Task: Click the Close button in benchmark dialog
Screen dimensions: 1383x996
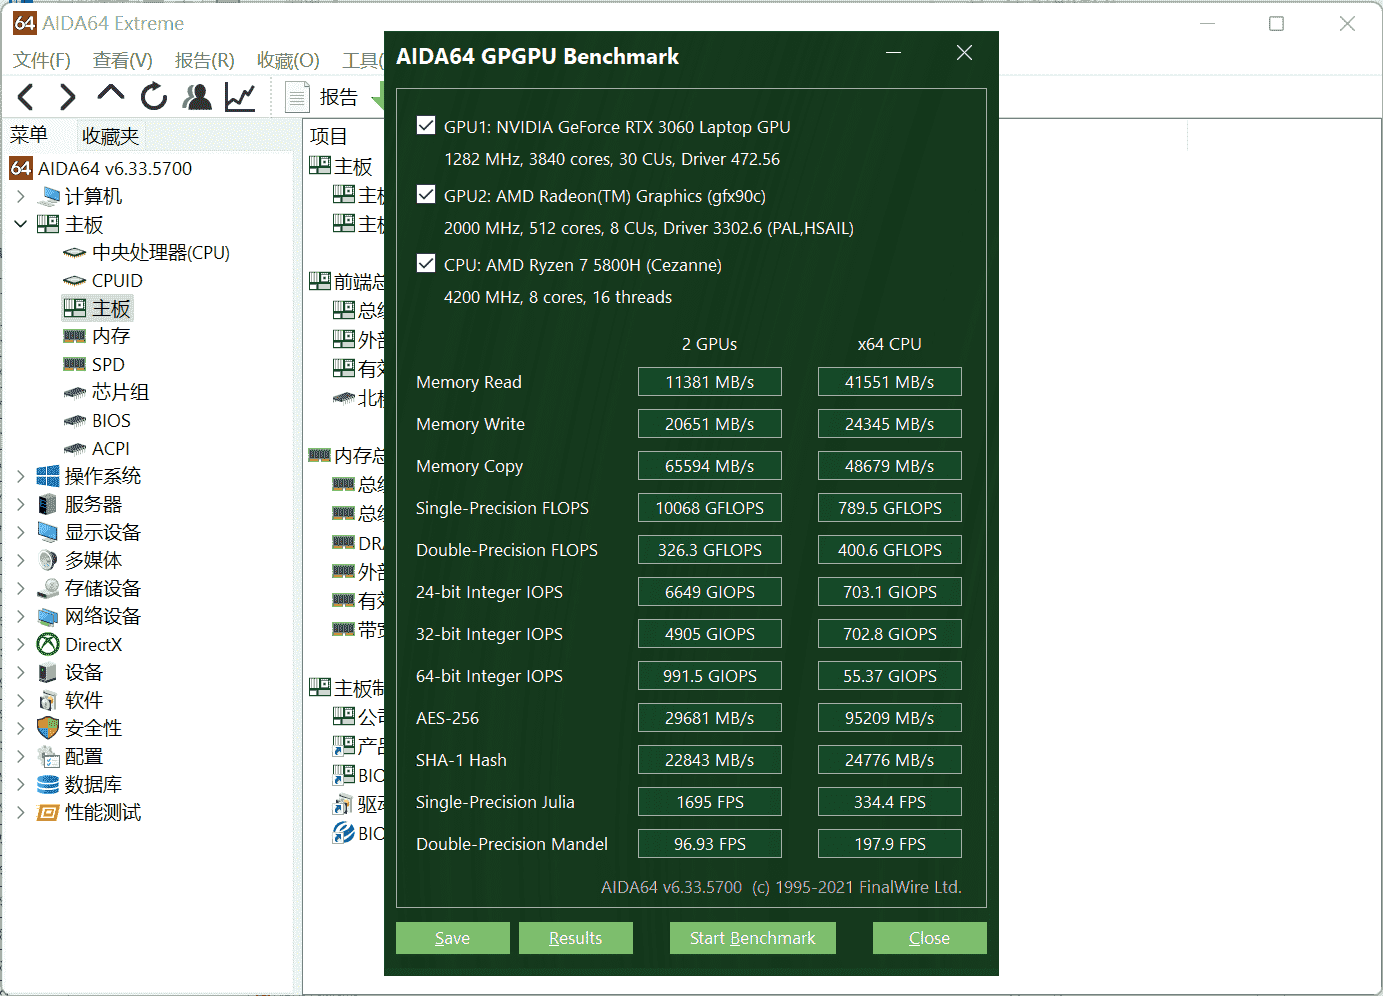Action: tap(930, 938)
